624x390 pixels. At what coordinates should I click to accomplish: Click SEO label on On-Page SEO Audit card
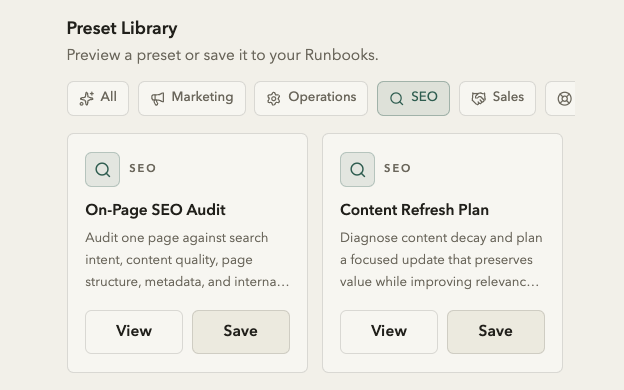pyautogui.click(x=142, y=168)
